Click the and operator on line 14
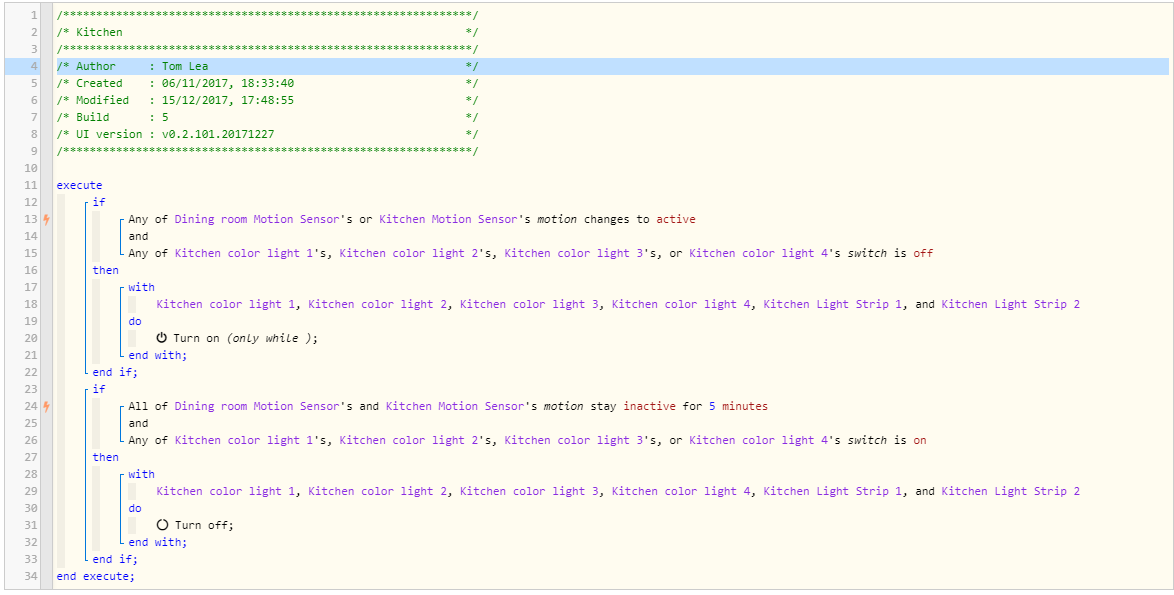 click(x=139, y=236)
